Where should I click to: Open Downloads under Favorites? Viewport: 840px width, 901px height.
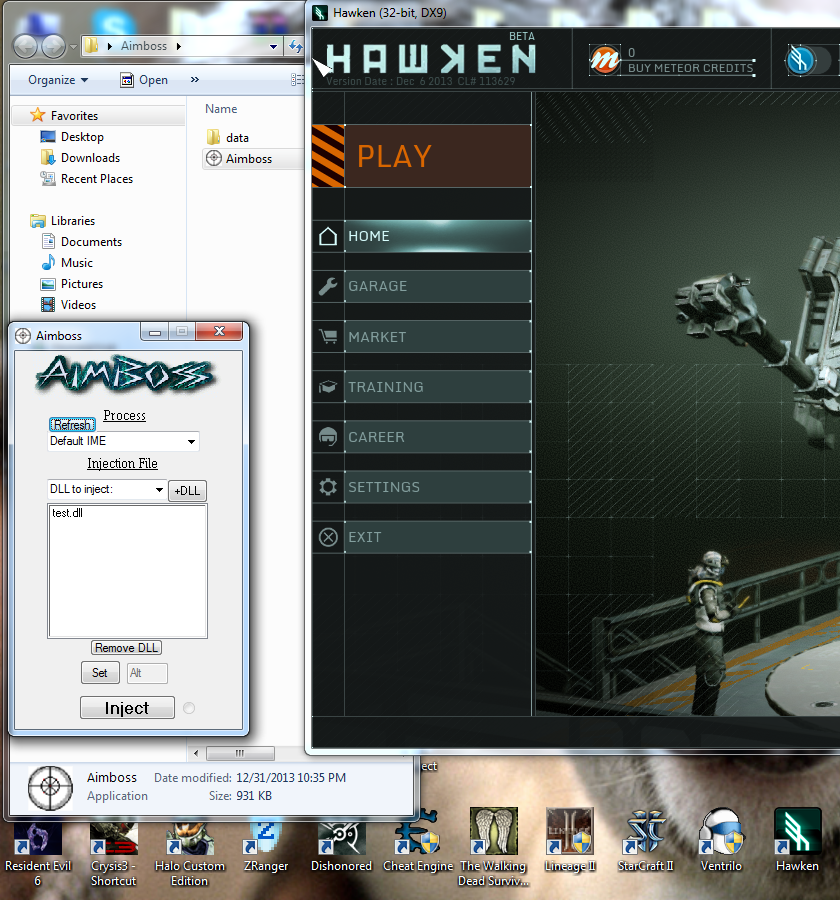(x=80, y=157)
